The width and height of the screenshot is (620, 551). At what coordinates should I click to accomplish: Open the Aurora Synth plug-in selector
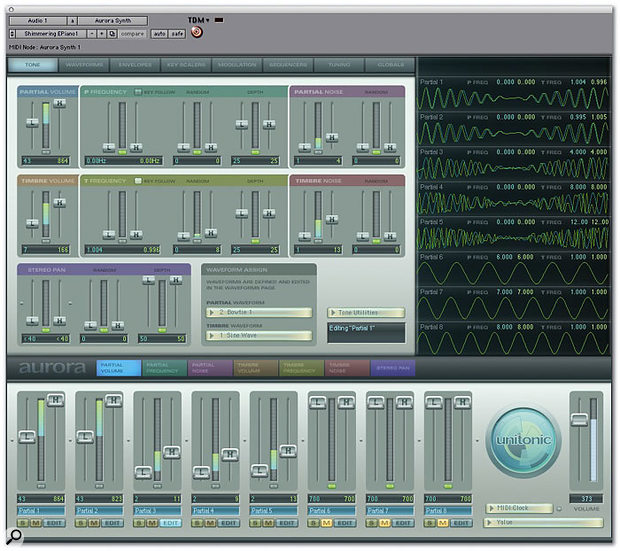click(x=113, y=21)
